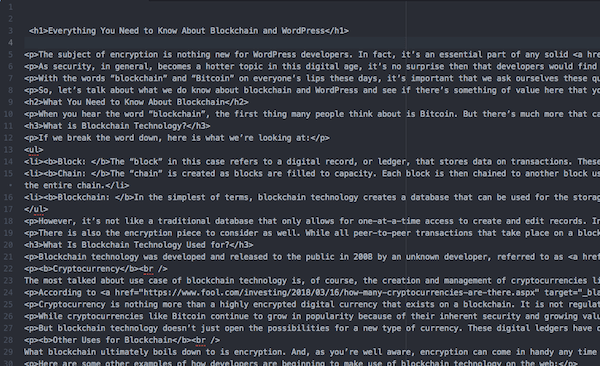600x366 pixels.
Task: Click the opening <ul> tag on line 13
Action: (x=34, y=150)
